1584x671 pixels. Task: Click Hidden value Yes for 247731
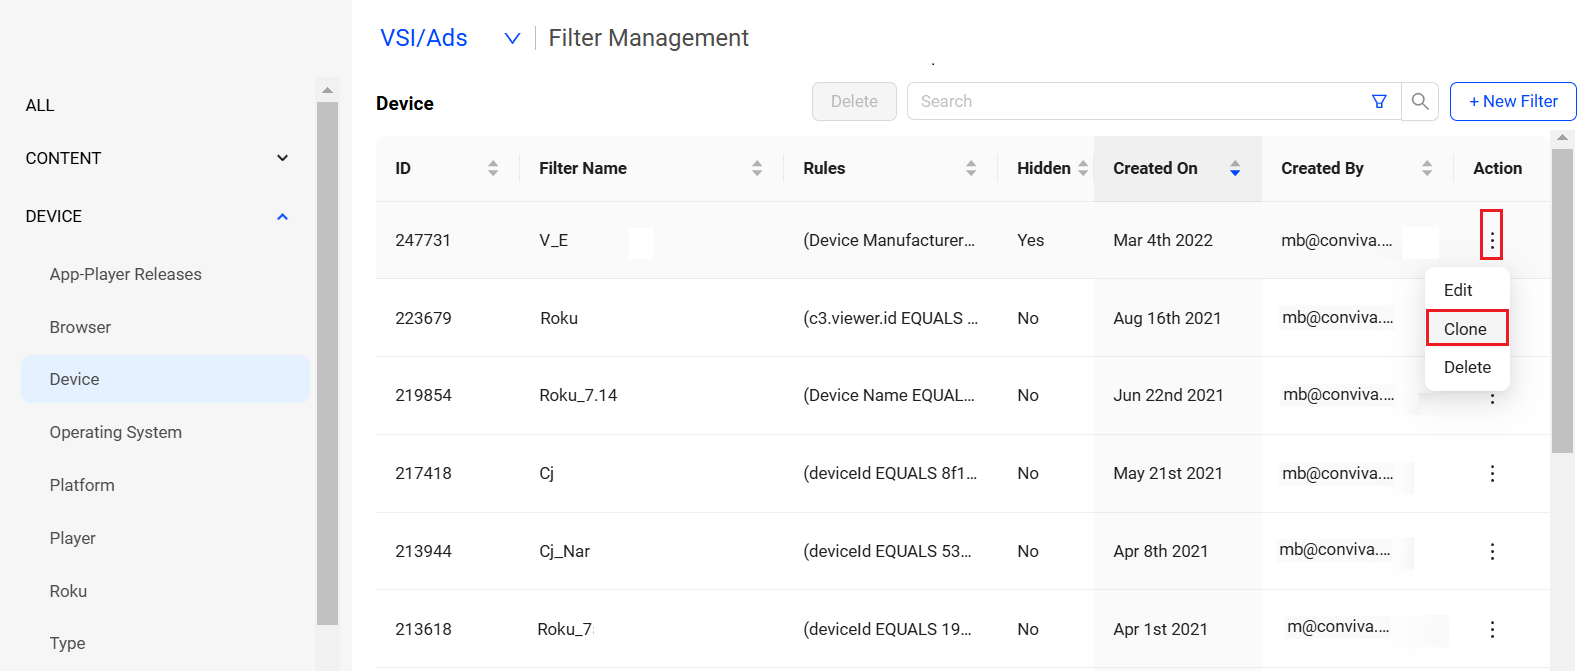(1030, 240)
